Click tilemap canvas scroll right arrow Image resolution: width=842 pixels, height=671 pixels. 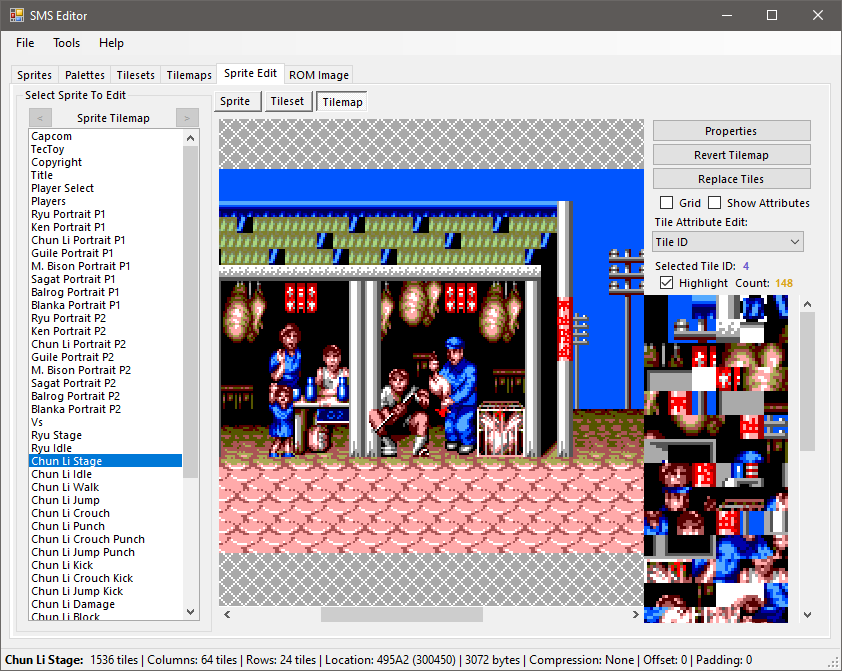(x=636, y=614)
